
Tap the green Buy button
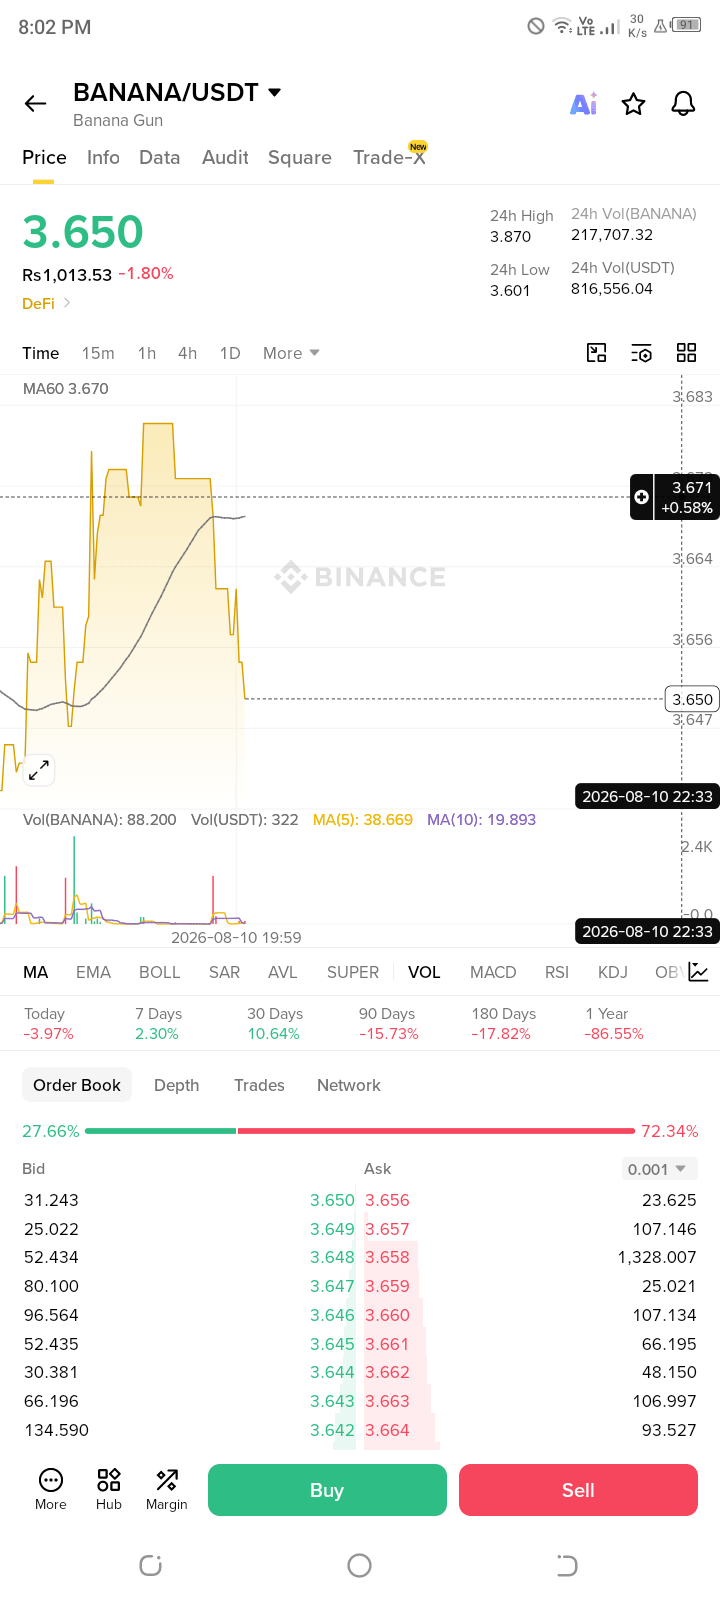(x=327, y=1490)
